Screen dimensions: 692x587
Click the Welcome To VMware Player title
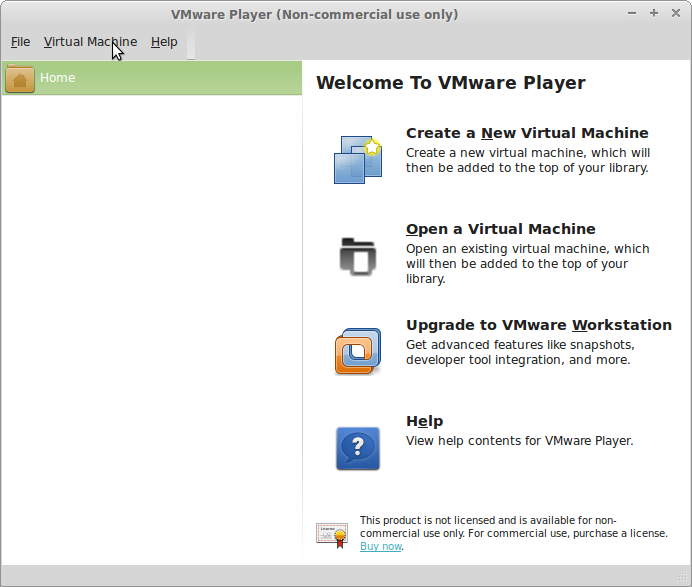click(x=451, y=83)
